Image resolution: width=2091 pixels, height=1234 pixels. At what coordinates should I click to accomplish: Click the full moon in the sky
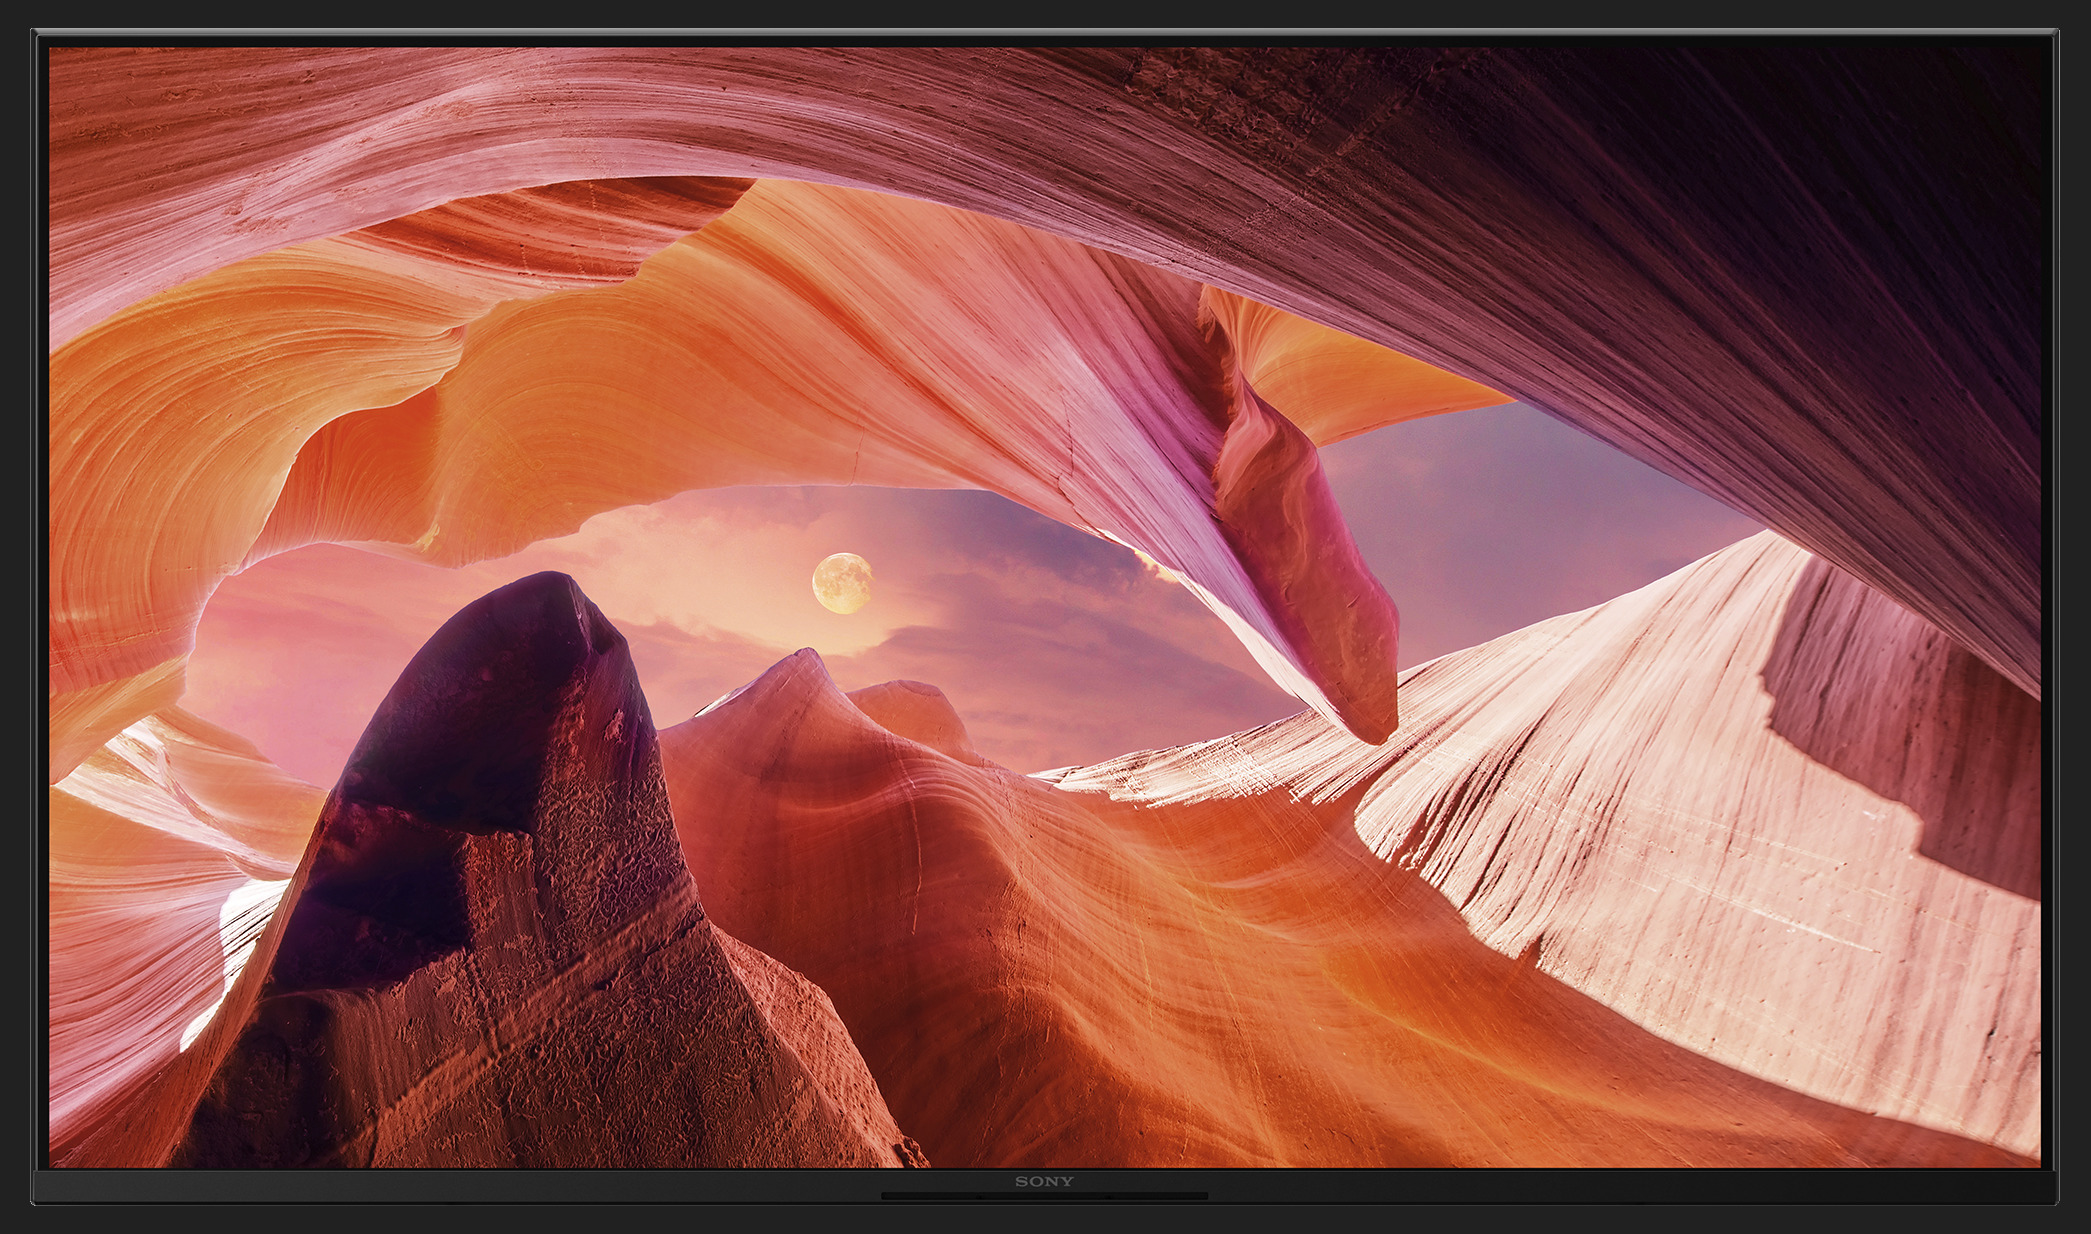click(x=841, y=583)
